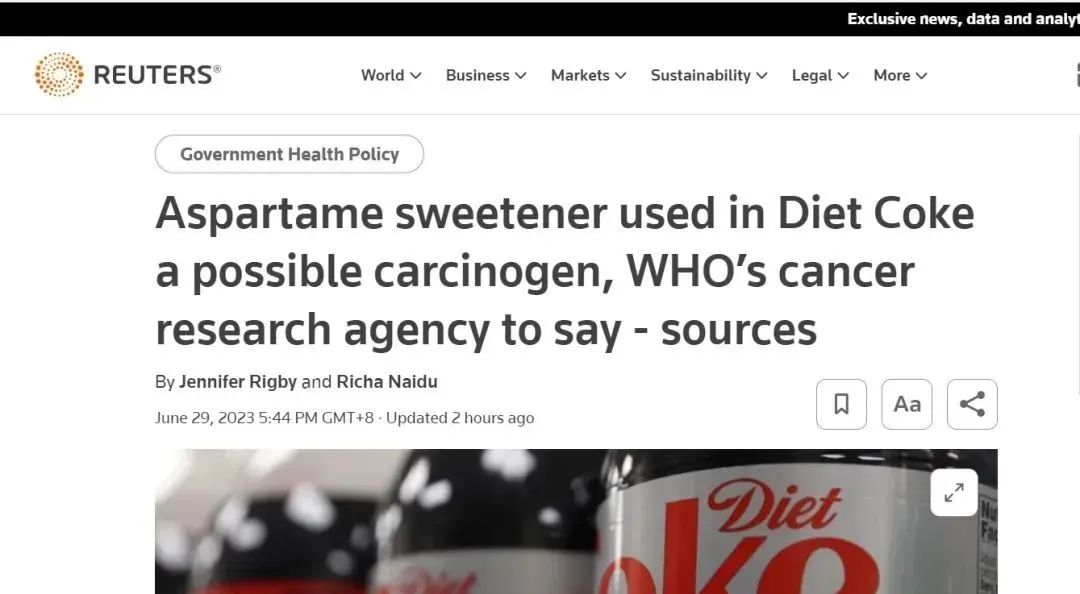Share the article using the share icon
Image resolution: width=1080 pixels, height=594 pixels.
pyautogui.click(x=972, y=404)
